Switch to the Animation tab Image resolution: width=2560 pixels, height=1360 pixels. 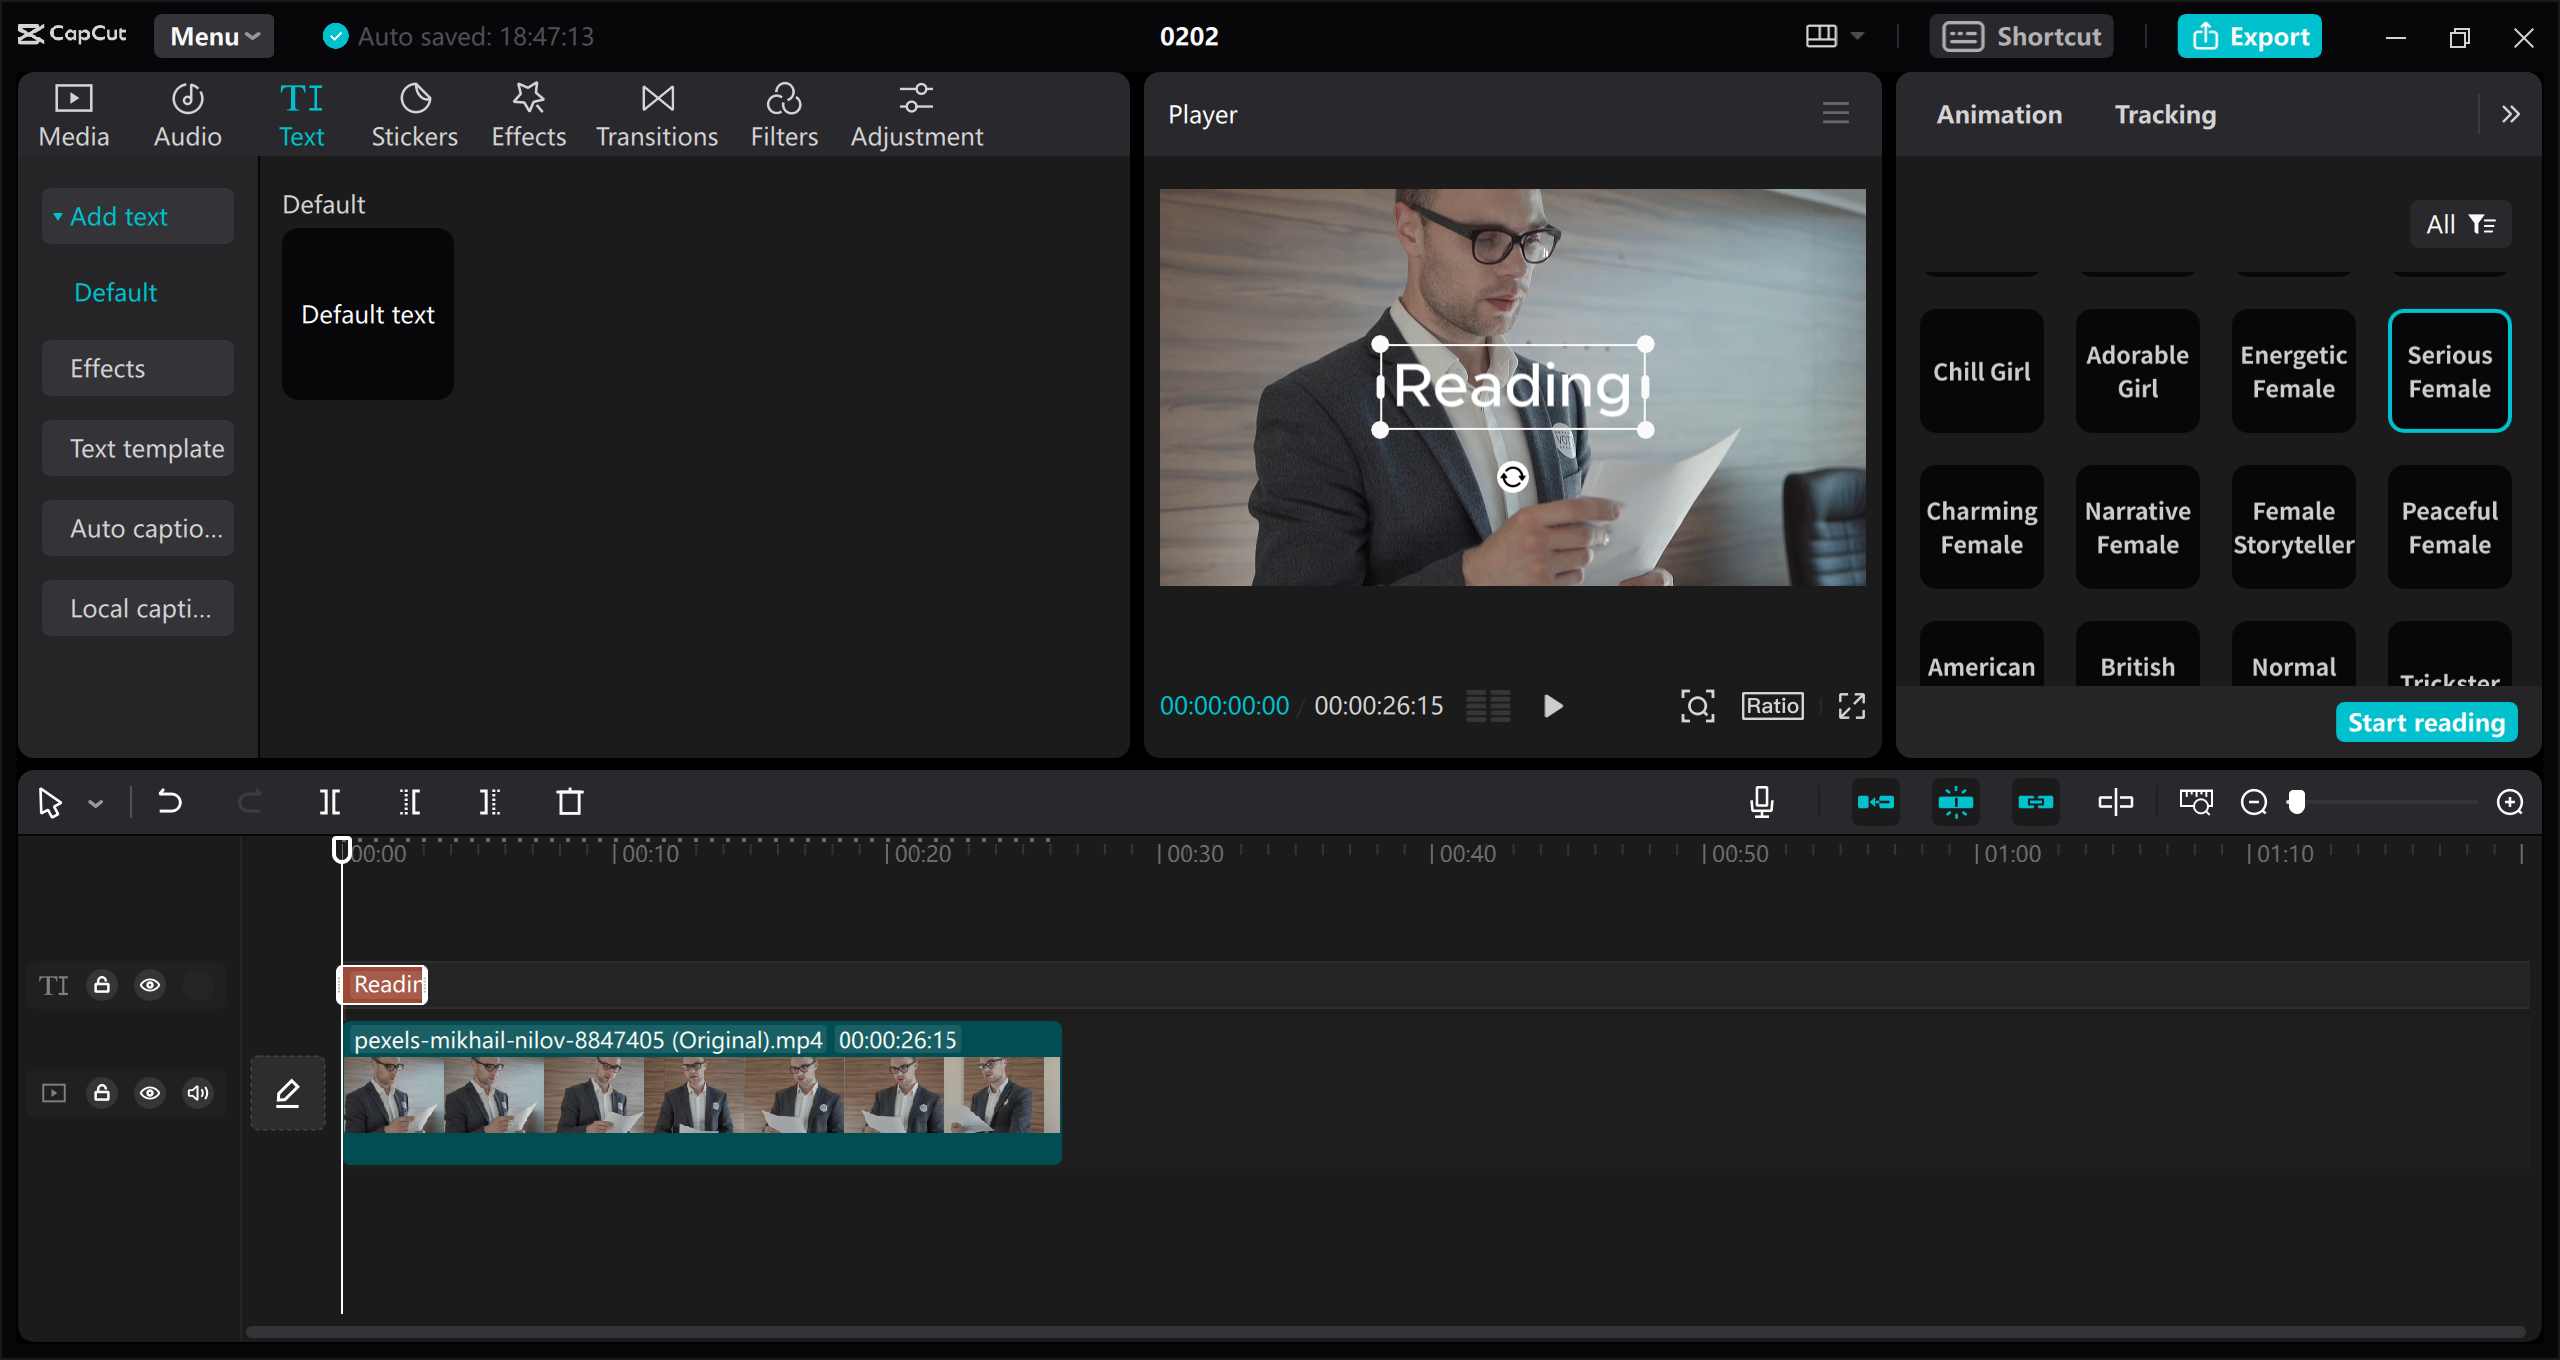[2001, 113]
